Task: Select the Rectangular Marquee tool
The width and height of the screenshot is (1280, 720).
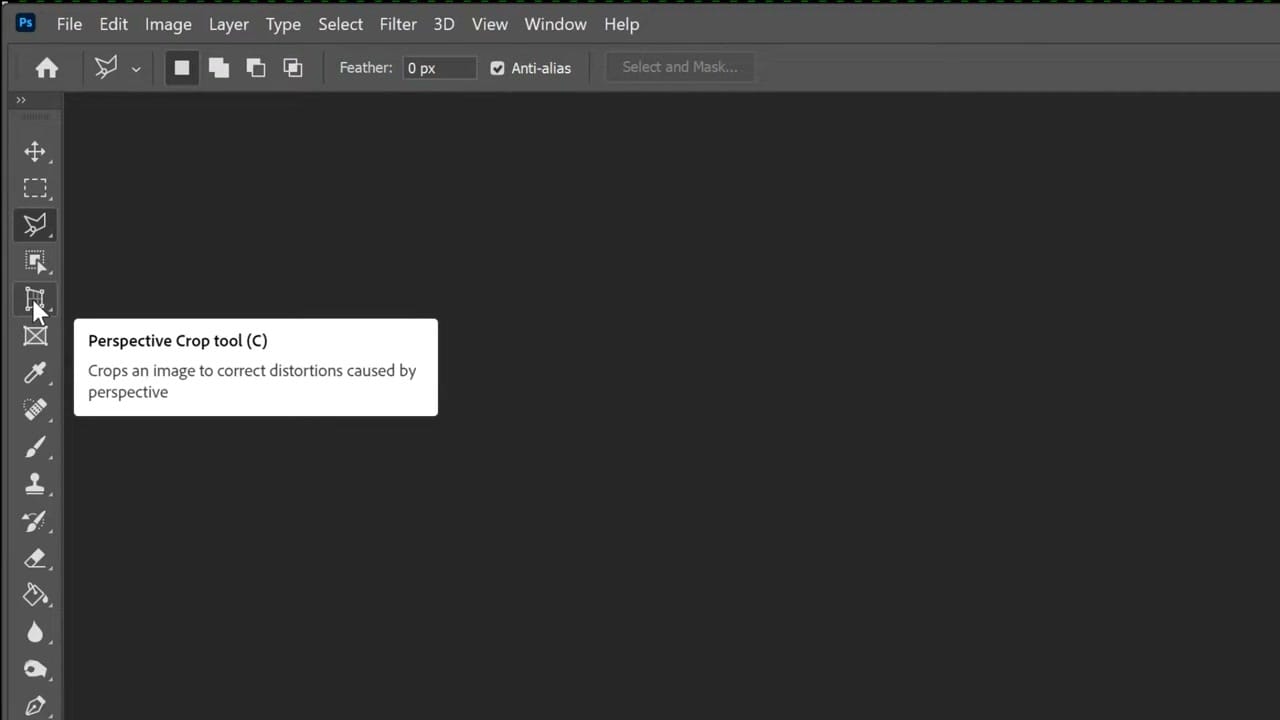Action: tap(35, 188)
